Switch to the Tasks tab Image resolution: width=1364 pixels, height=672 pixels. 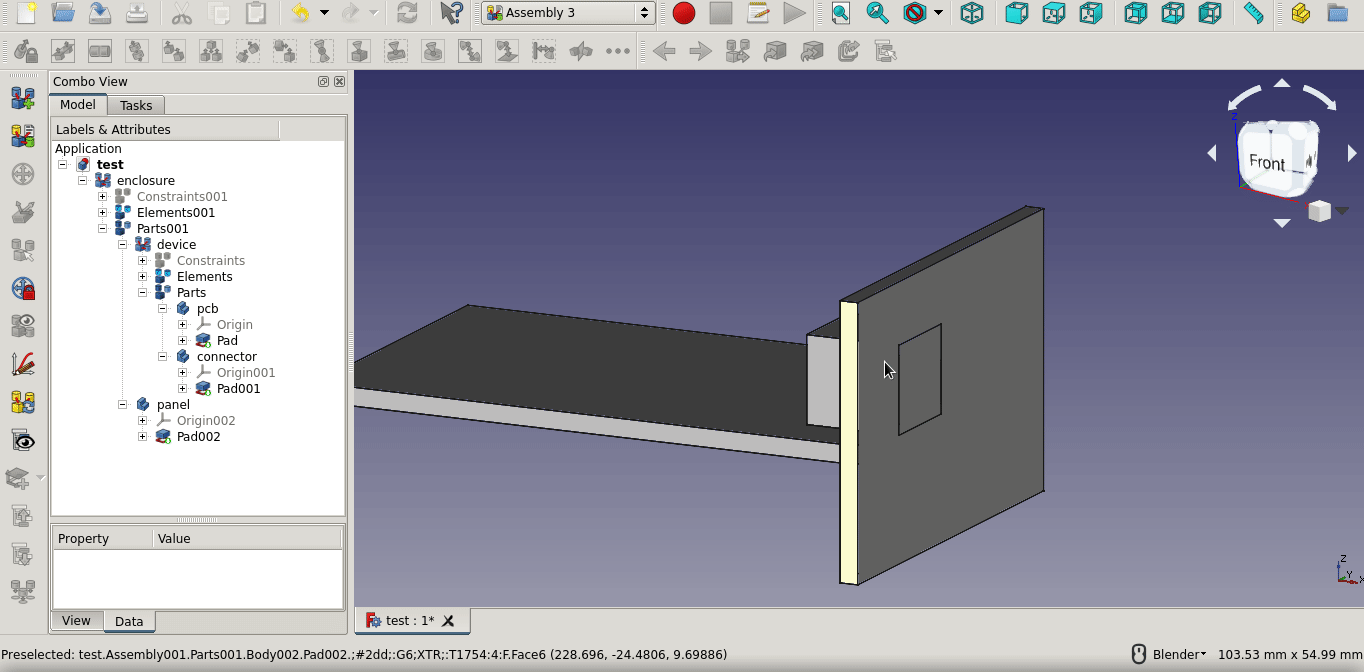point(136,105)
